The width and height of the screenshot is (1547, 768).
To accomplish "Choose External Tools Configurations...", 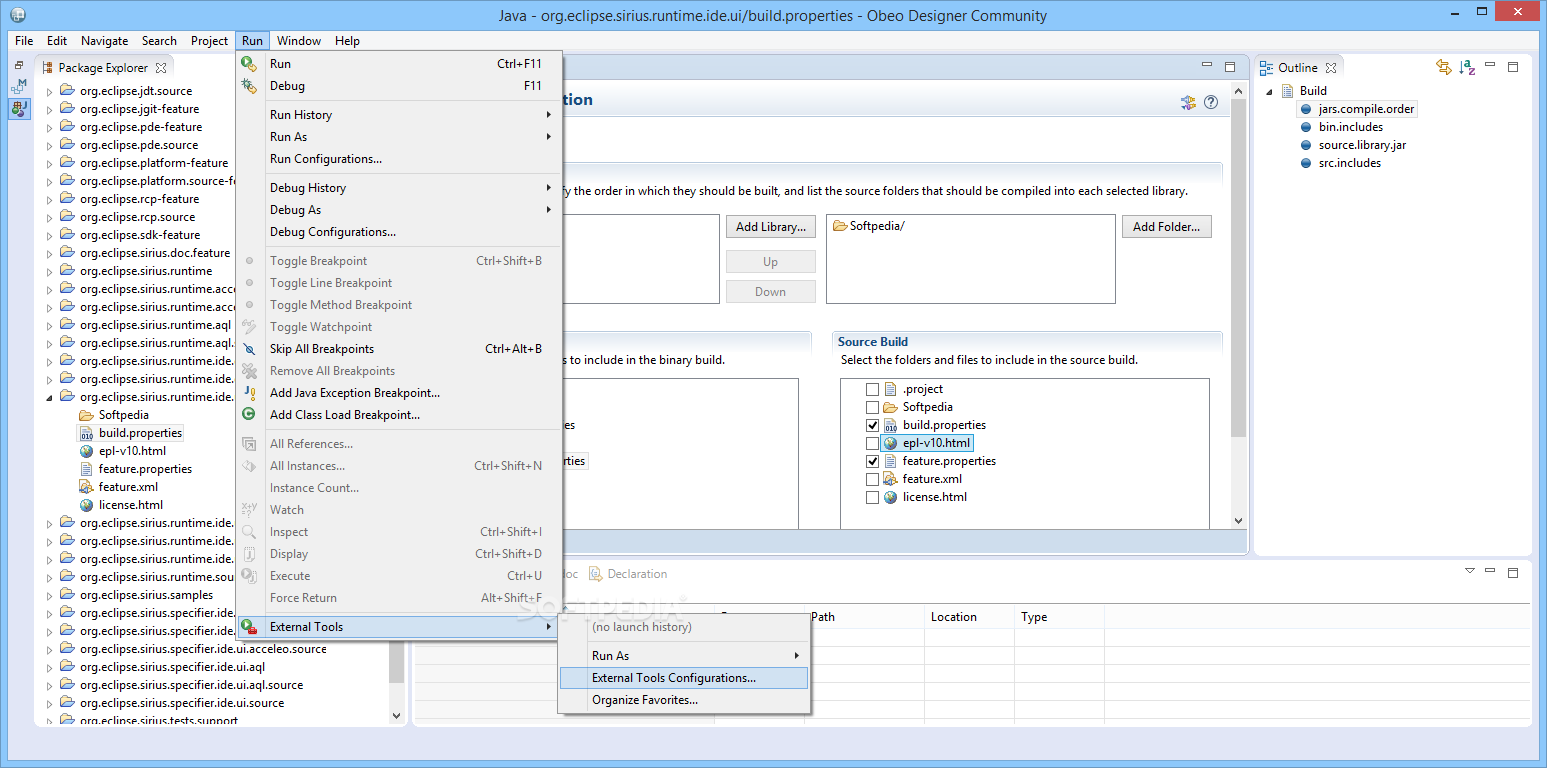I will click(684, 678).
